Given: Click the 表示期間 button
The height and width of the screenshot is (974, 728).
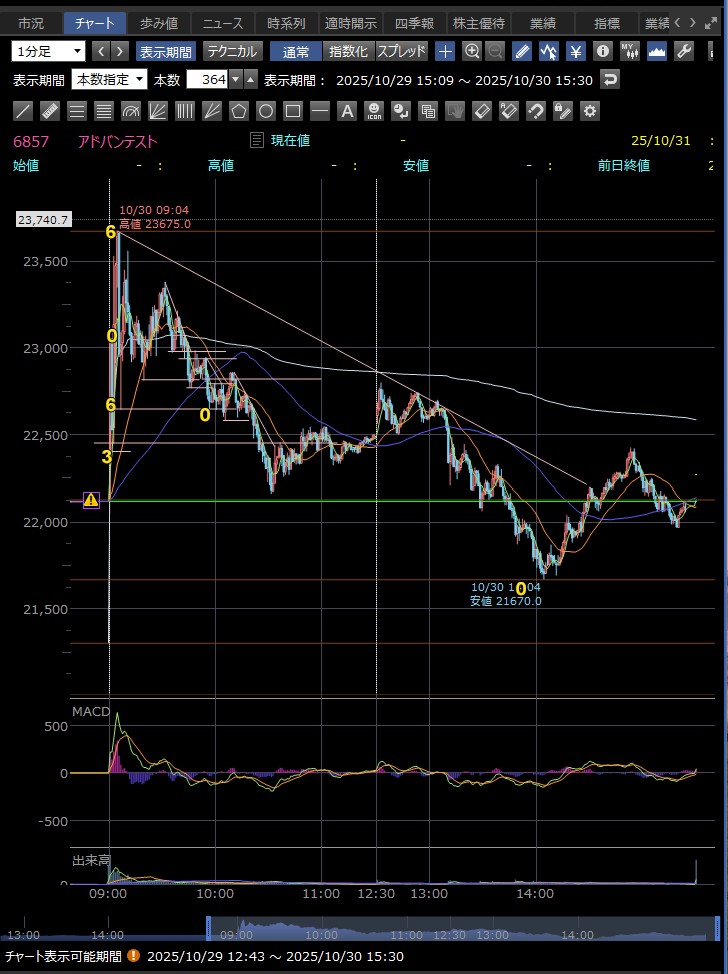Looking at the screenshot, I should pyautogui.click(x=166, y=51).
